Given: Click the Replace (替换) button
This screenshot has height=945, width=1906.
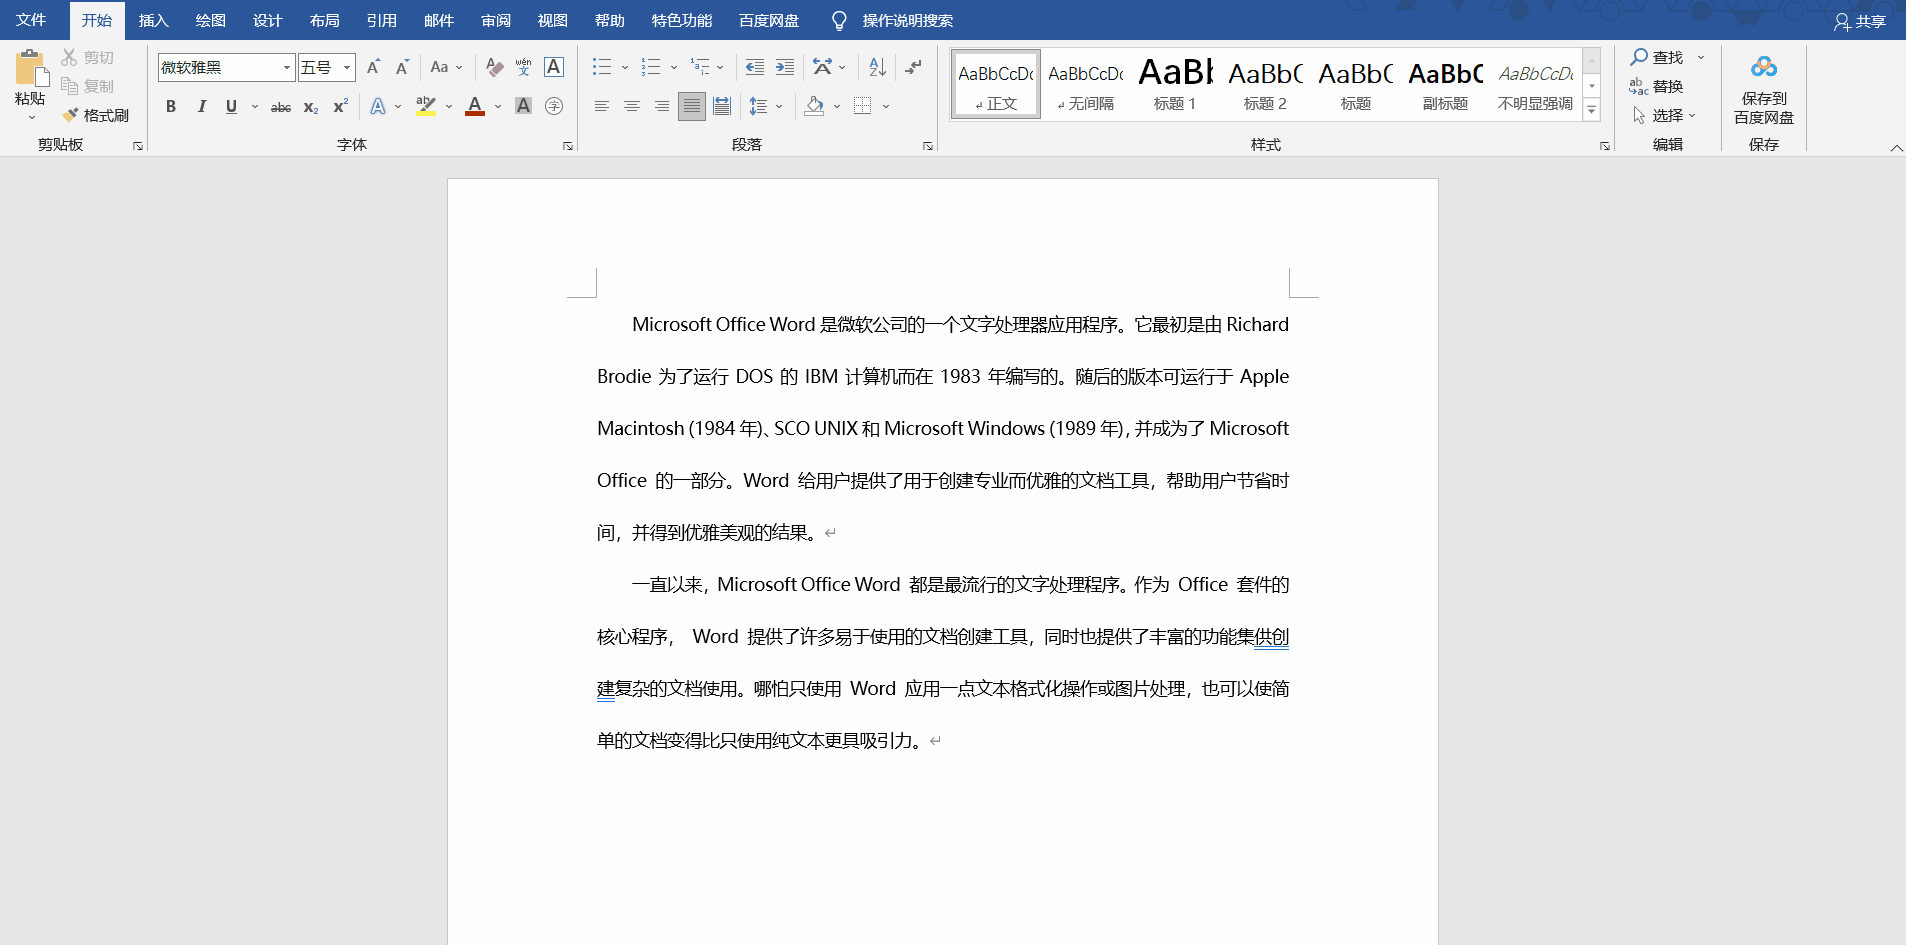Looking at the screenshot, I should click(1656, 86).
